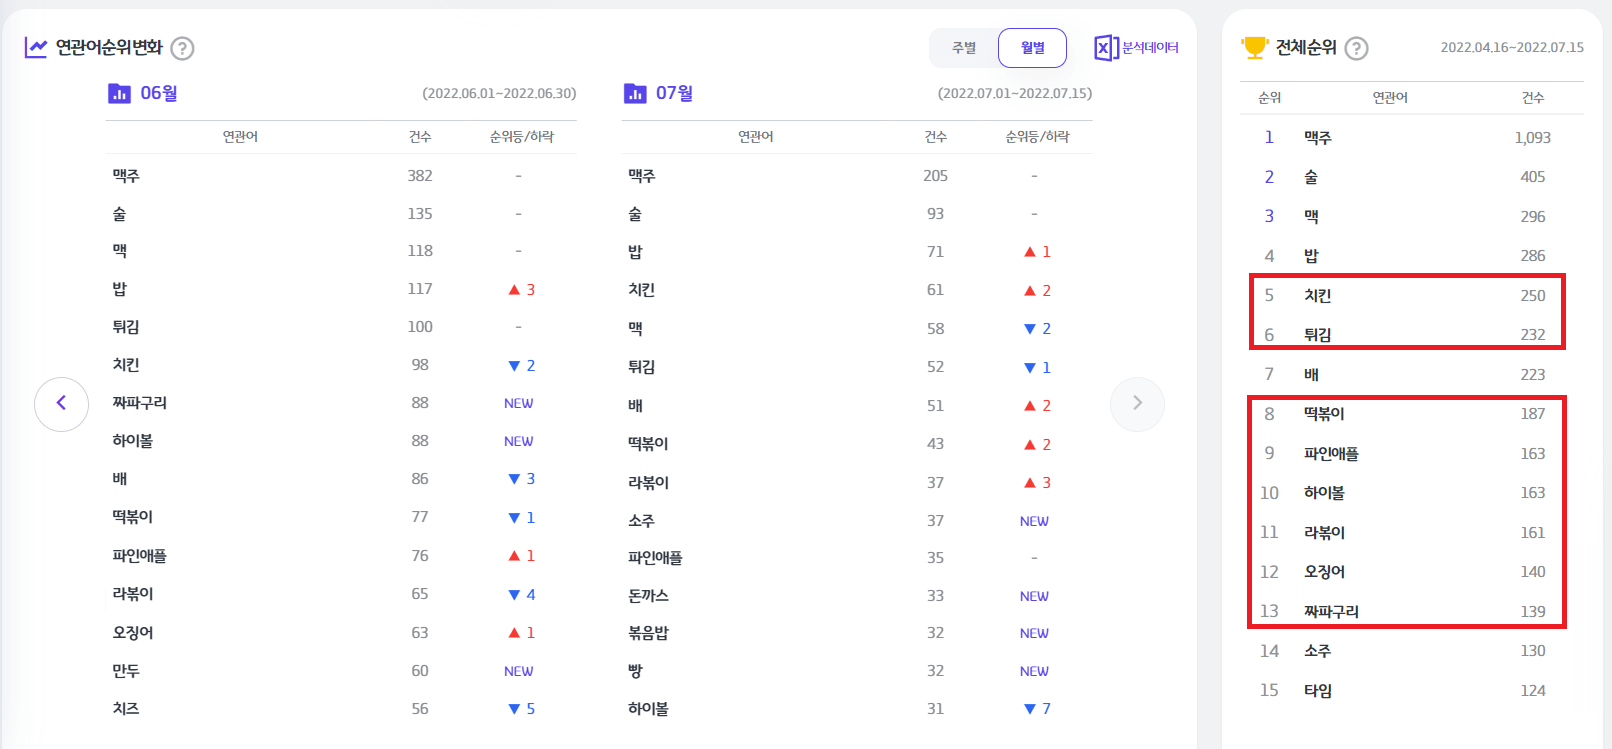Viewport: 1612px width, 749px height.
Task: Click the 06월 chart icon
Action: coord(119,93)
